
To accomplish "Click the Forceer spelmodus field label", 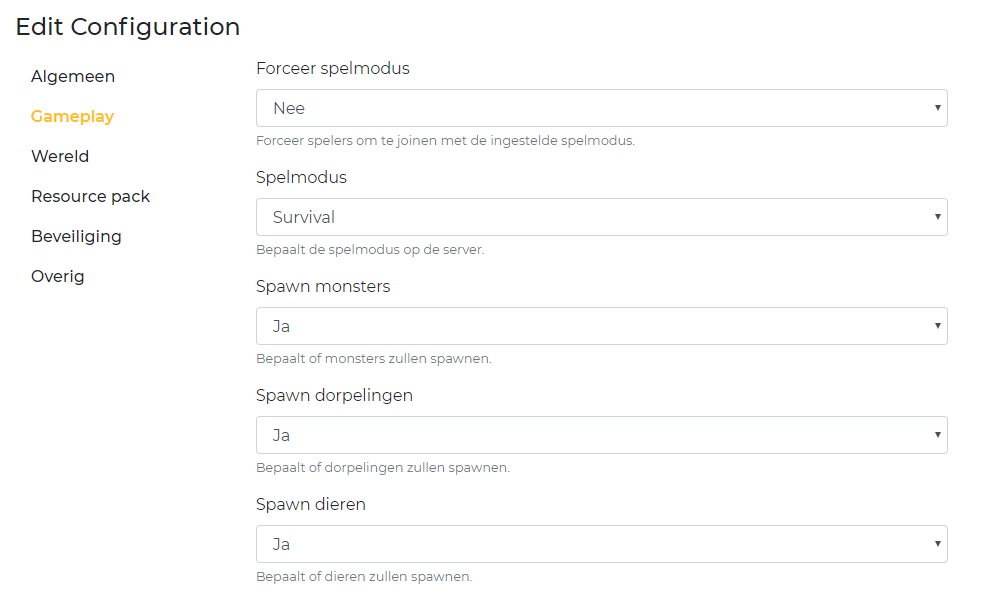I will pos(333,69).
